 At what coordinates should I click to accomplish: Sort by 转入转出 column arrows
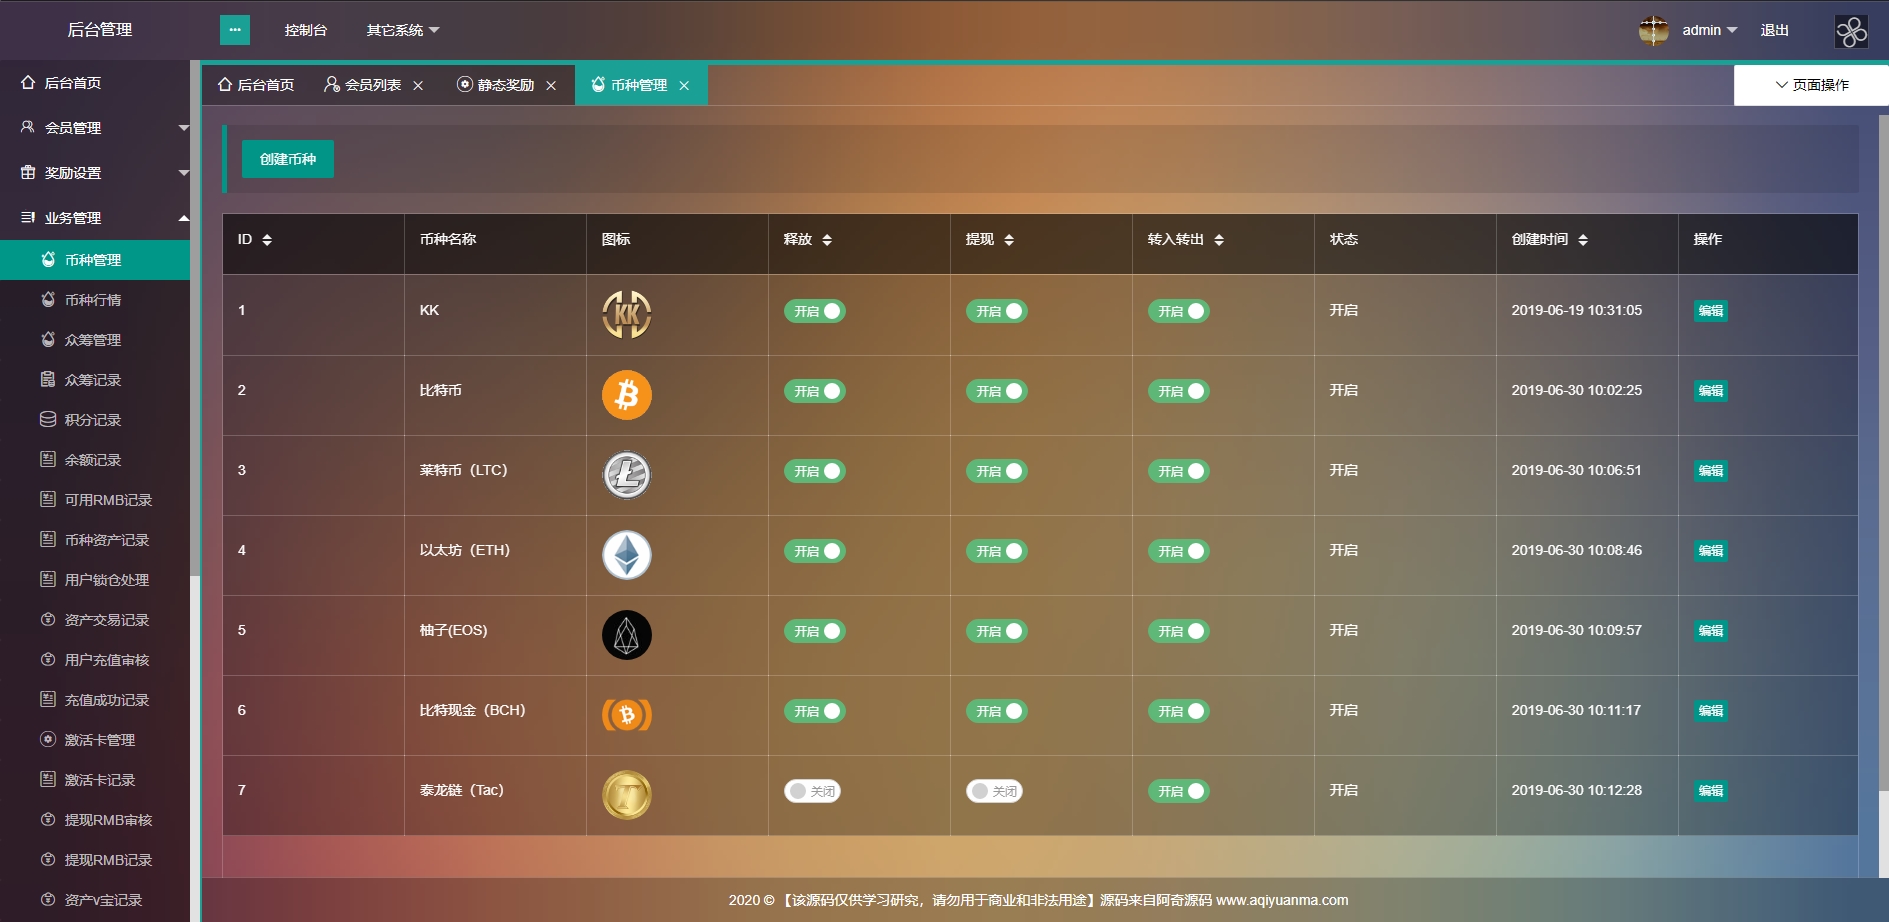pyautogui.click(x=1219, y=240)
